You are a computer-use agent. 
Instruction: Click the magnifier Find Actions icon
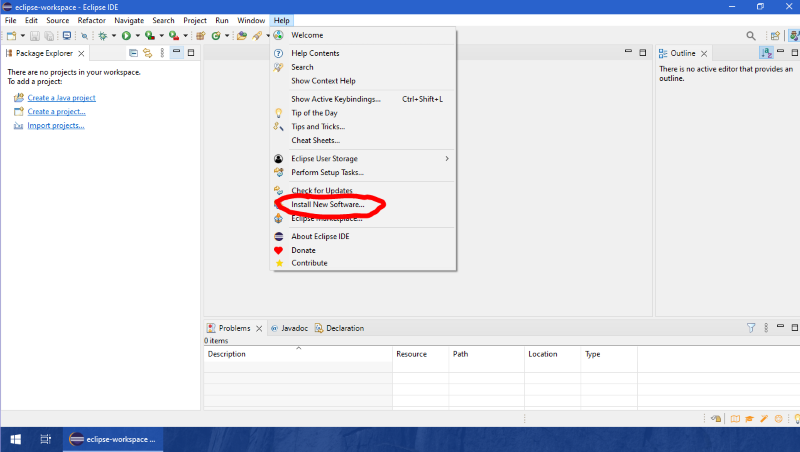pyautogui.click(x=751, y=36)
